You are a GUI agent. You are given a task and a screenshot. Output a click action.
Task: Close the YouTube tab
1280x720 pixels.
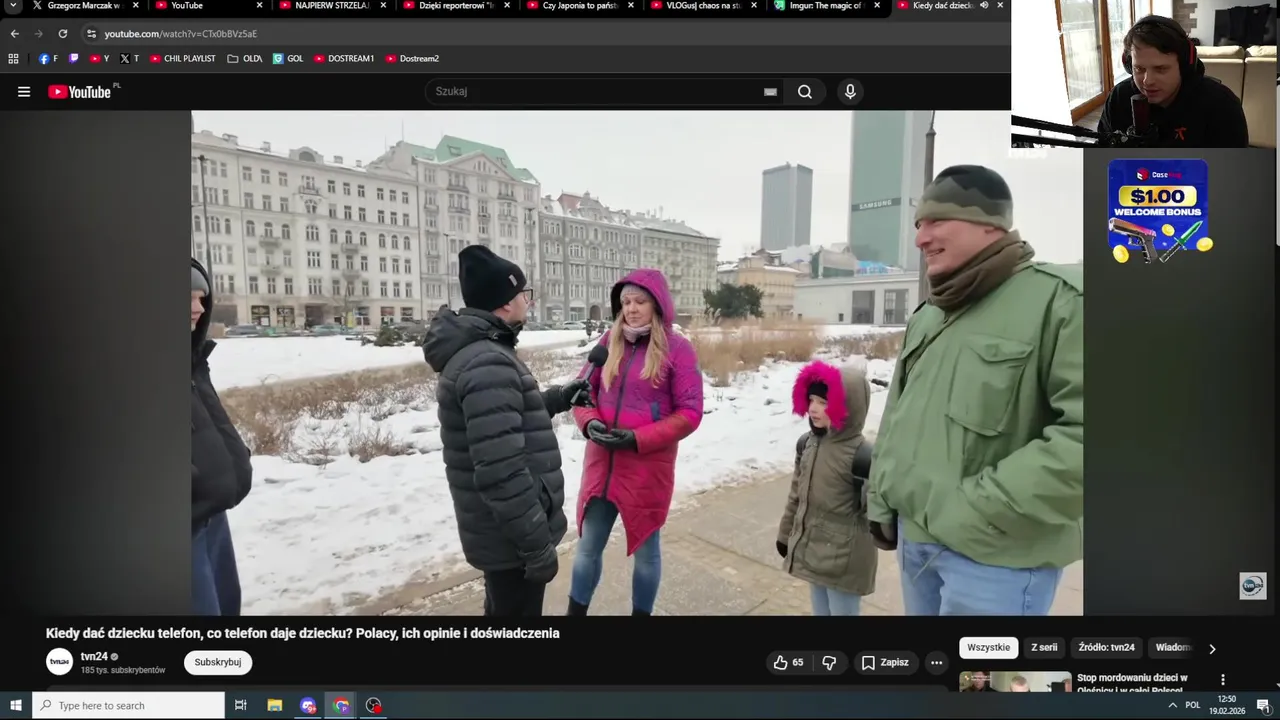pyautogui.click(x=260, y=5)
